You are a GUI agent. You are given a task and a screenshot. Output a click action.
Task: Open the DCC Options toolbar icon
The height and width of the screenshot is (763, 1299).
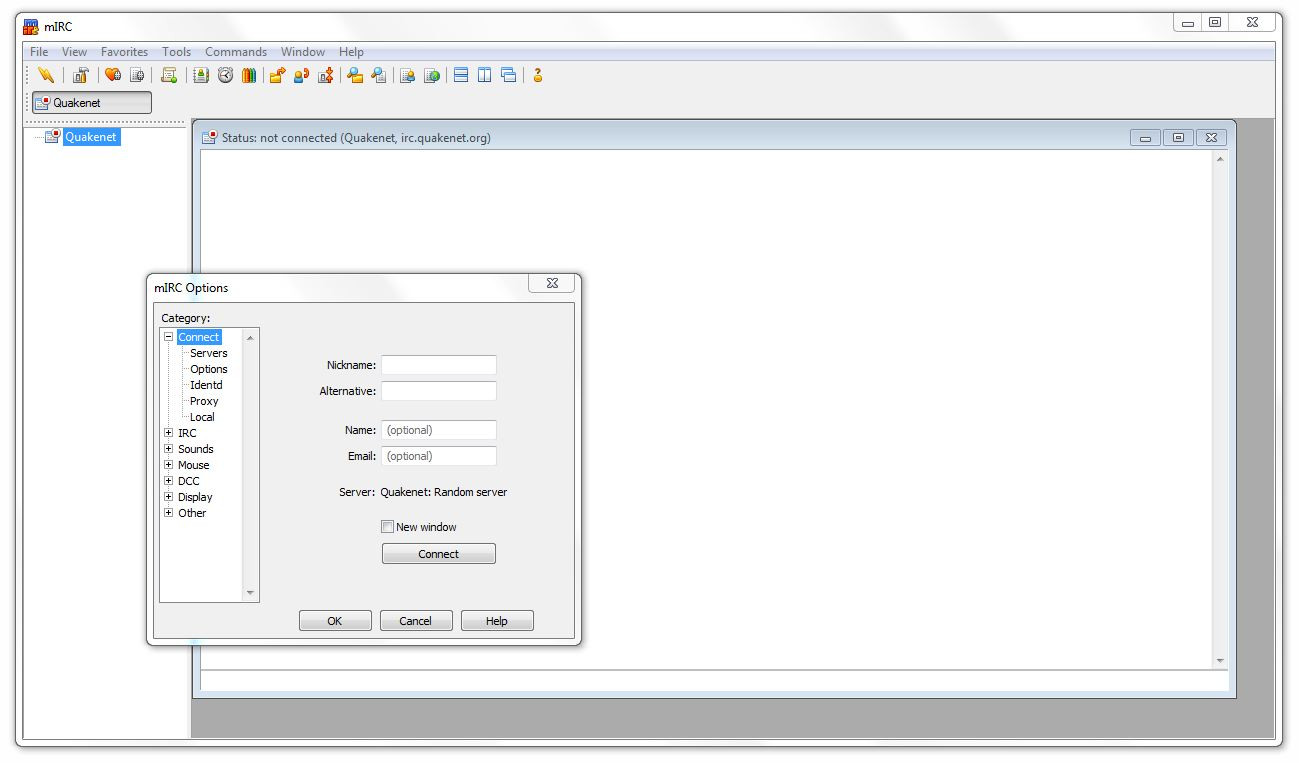point(325,75)
